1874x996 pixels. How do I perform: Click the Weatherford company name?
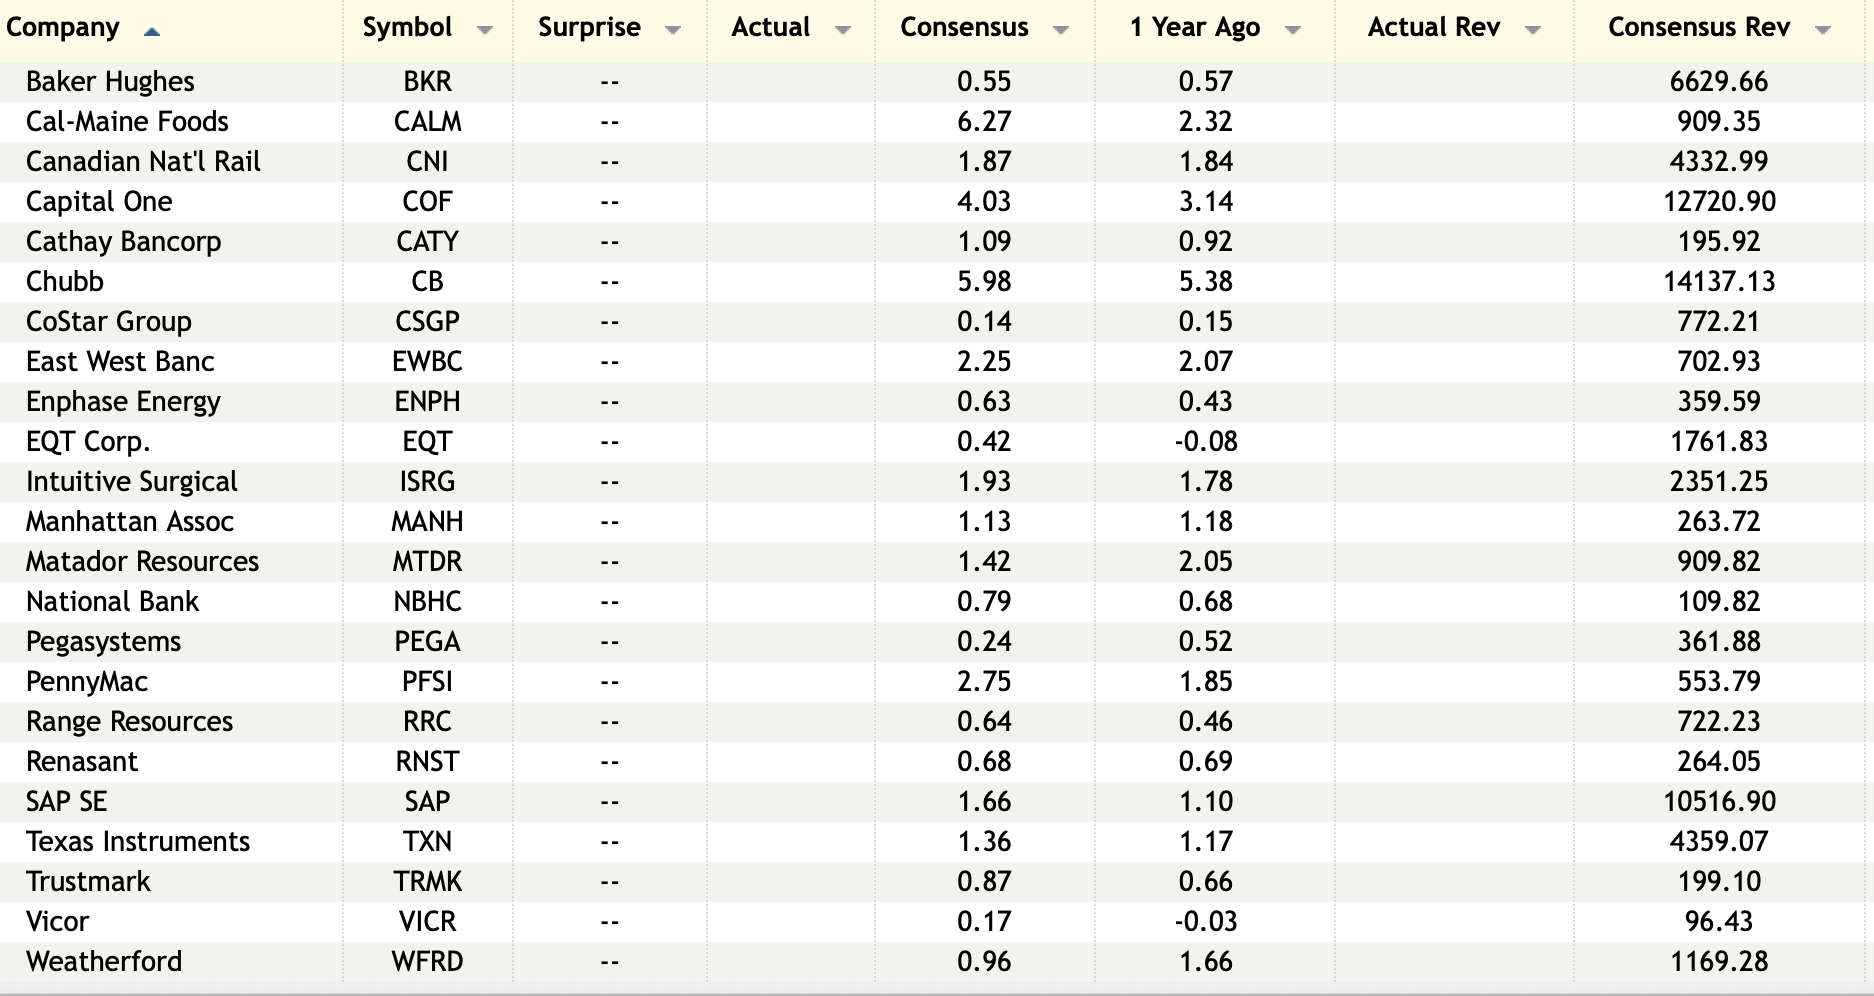click(x=104, y=962)
